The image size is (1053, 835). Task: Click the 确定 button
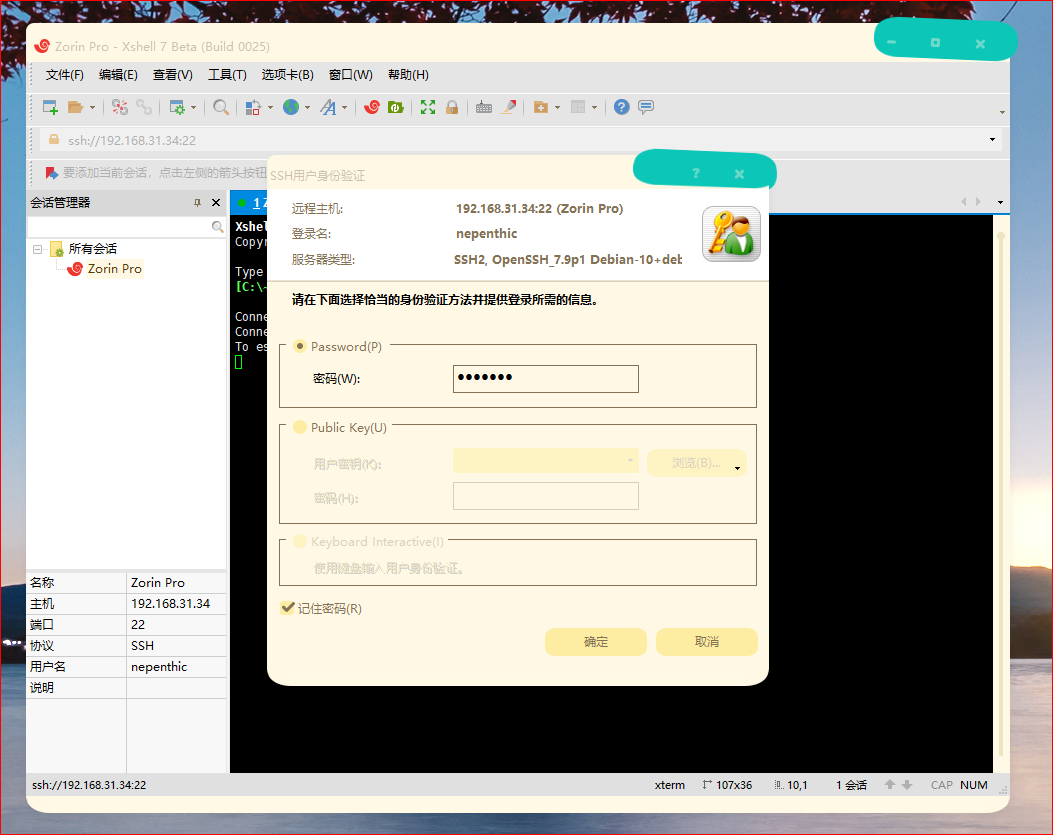pyautogui.click(x=596, y=642)
